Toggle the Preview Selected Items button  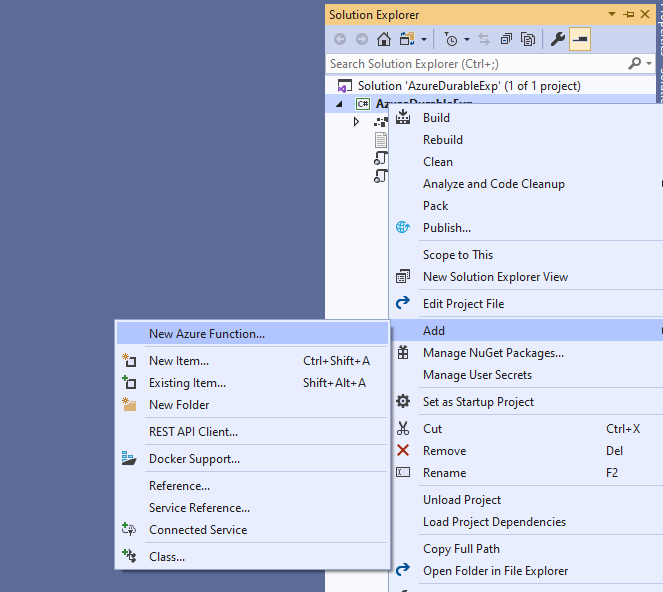click(x=580, y=39)
